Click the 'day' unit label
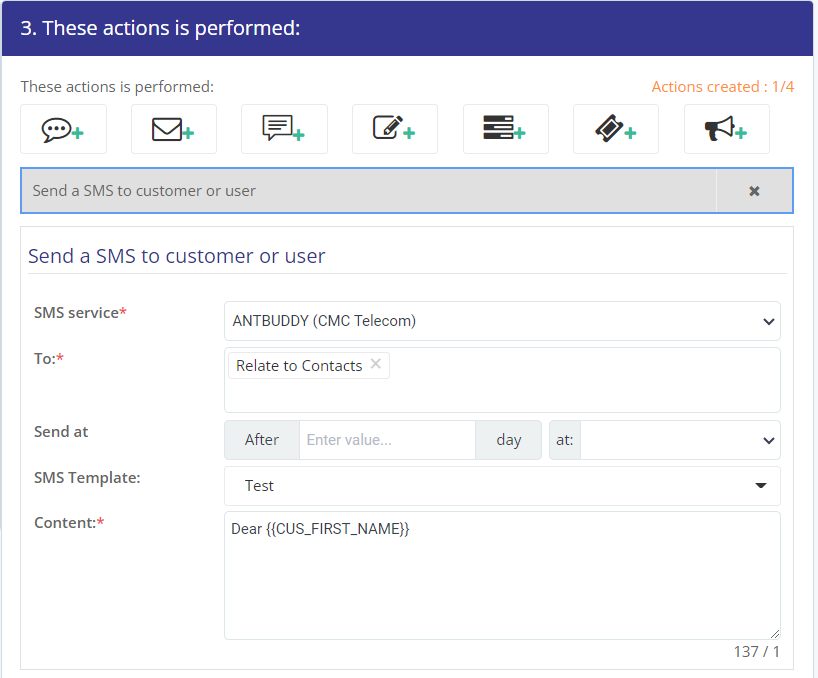Image resolution: width=818 pixels, height=678 pixels. (x=509, y=440)
